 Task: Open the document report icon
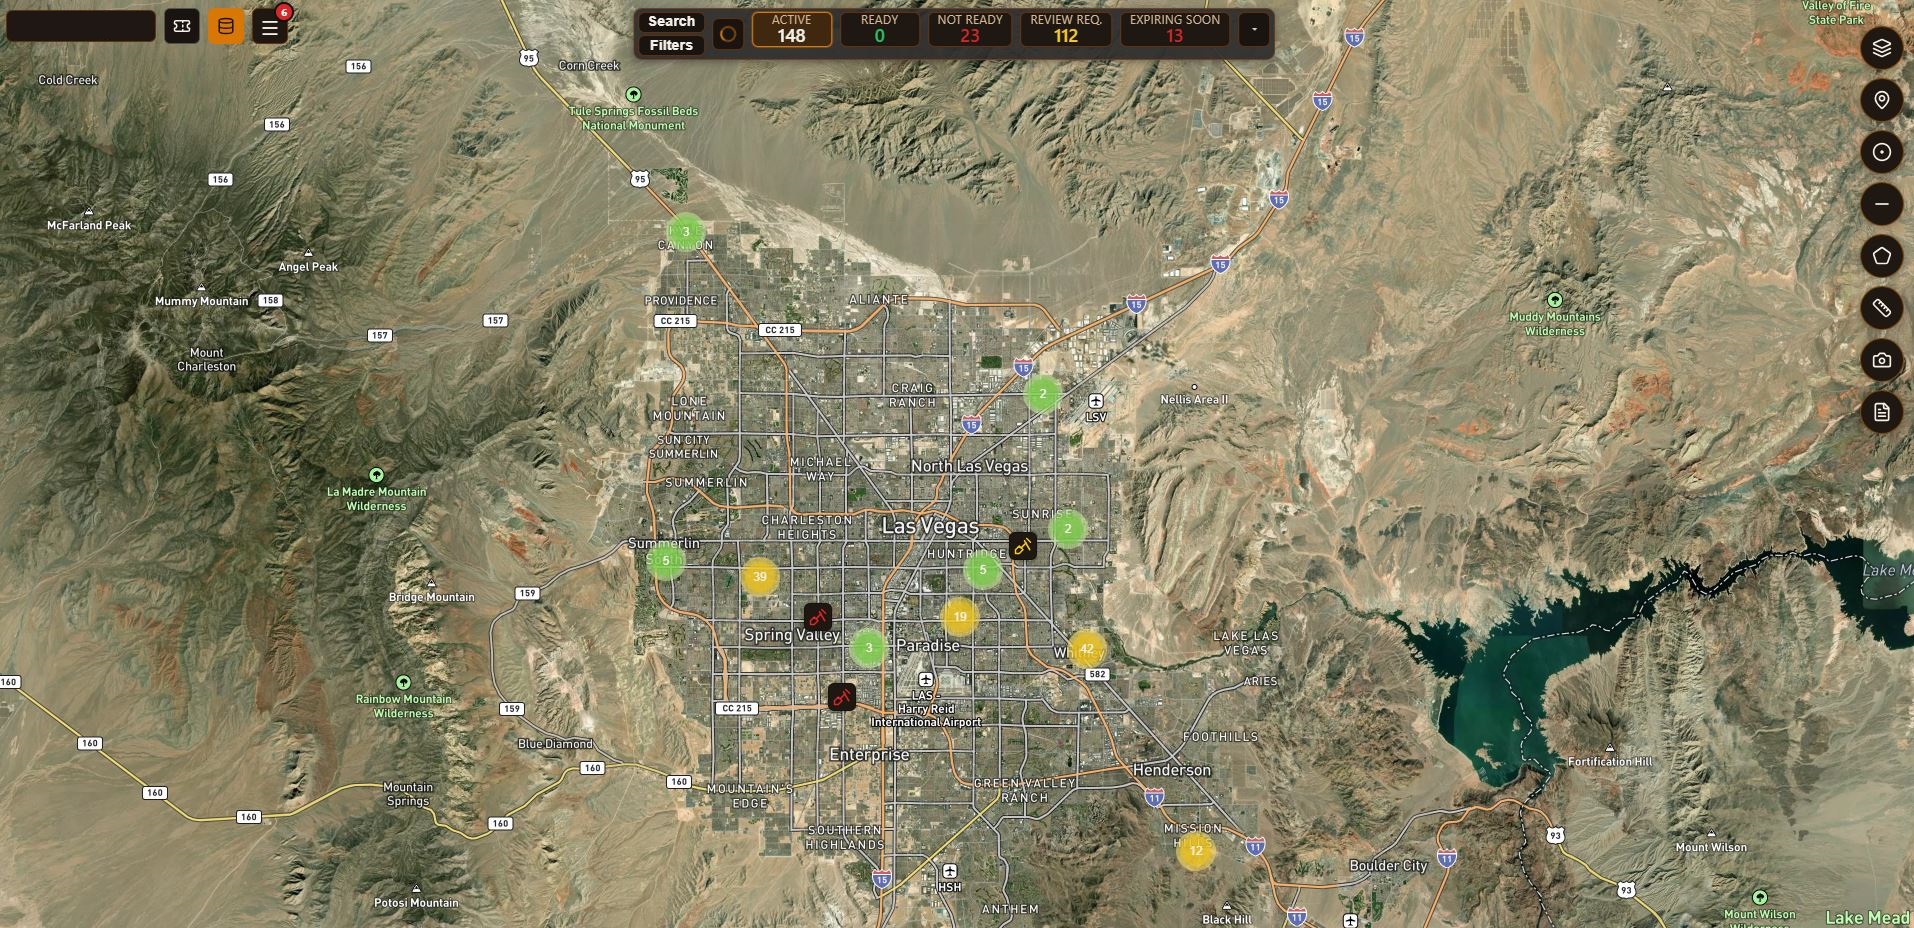coord(1881,412)
